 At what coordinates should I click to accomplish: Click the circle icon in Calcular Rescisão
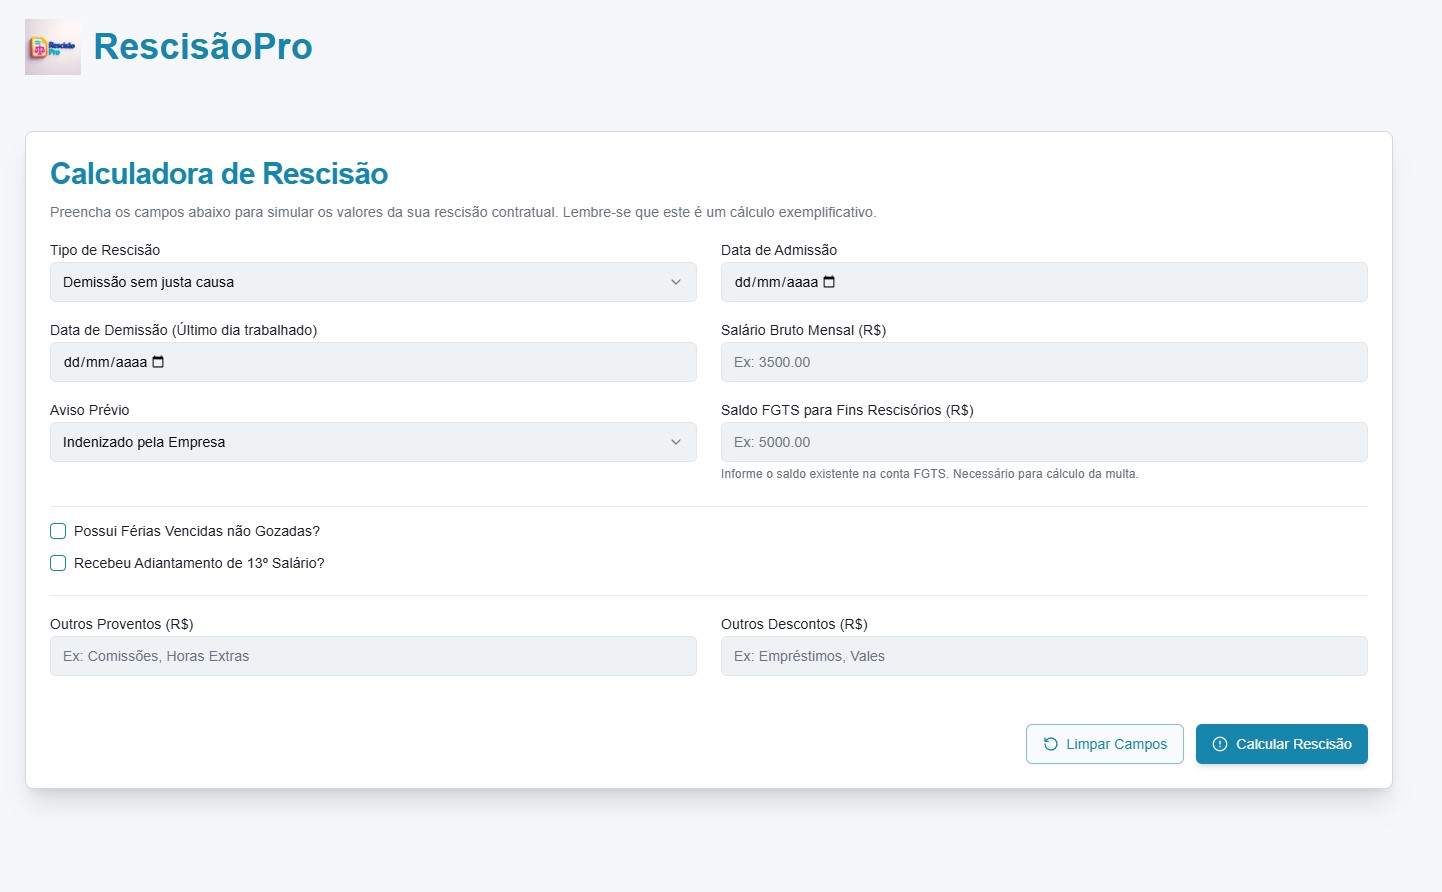pos(1220,744)
